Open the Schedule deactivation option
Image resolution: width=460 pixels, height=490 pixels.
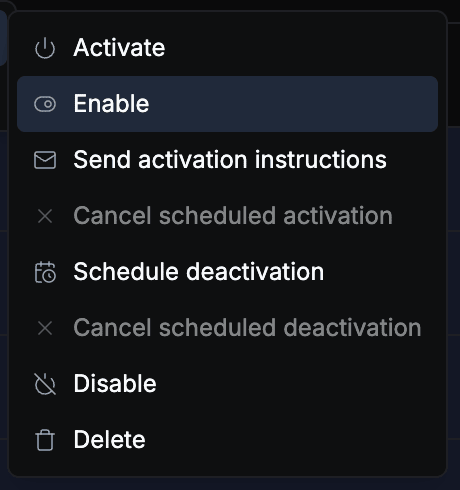[227, 272]
